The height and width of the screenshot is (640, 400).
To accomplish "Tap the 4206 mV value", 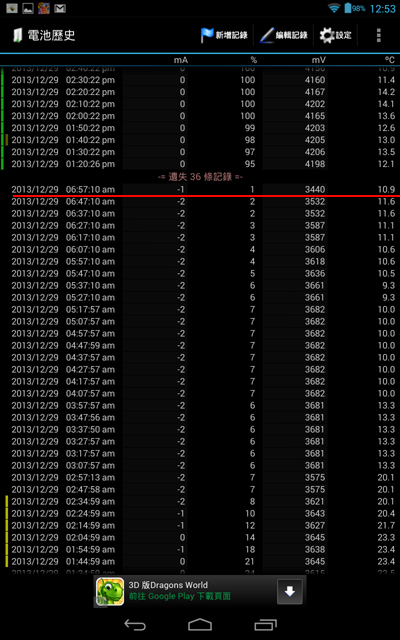I will [315, 152].
